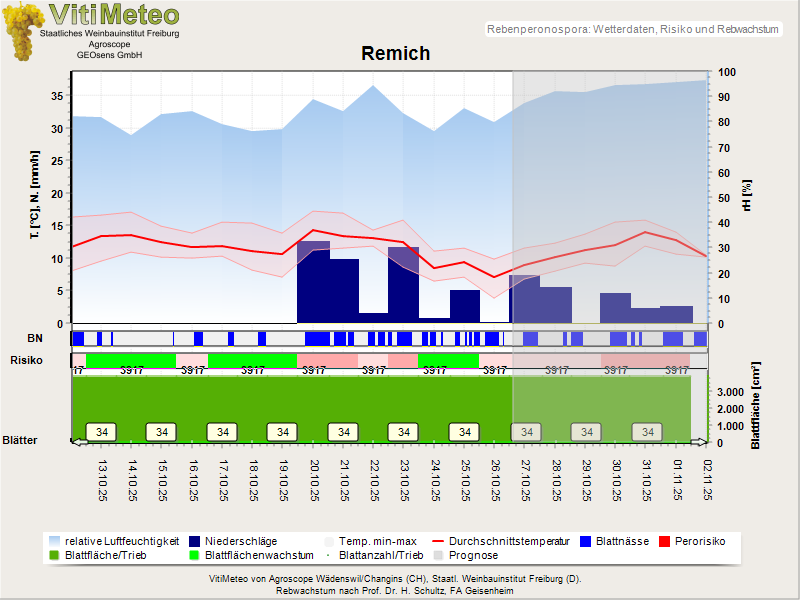
Task: Click the first 34 leaf count label
Action: tap(102, 432)
